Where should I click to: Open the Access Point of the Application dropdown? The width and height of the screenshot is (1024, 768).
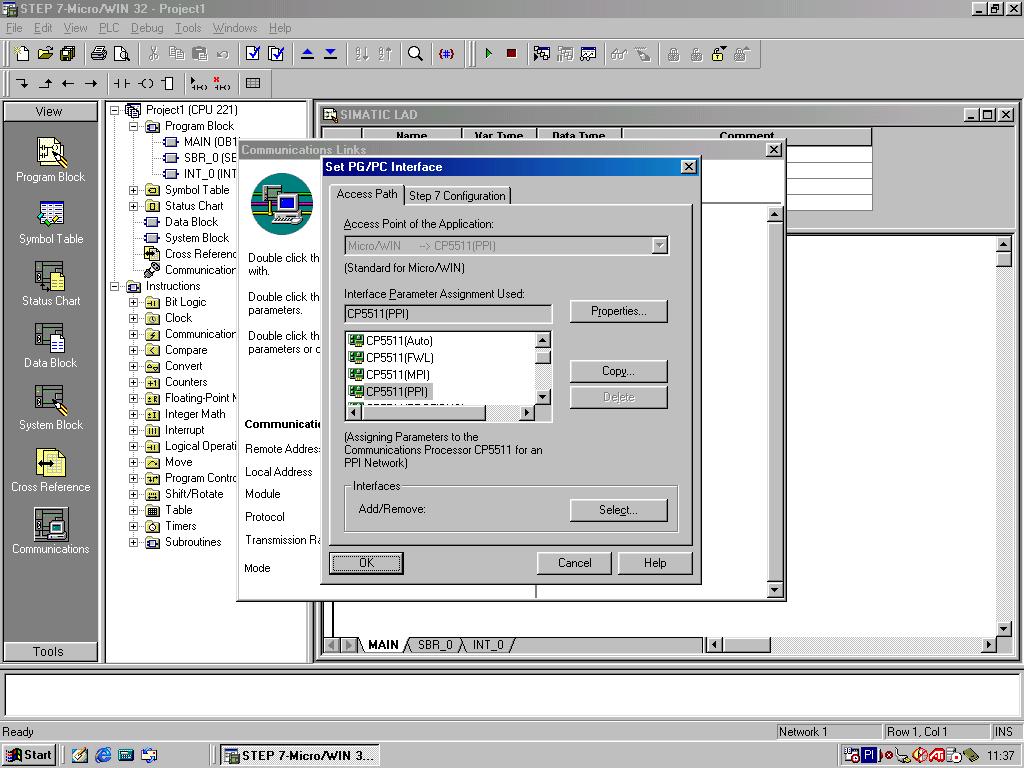(x=660, y=246)
